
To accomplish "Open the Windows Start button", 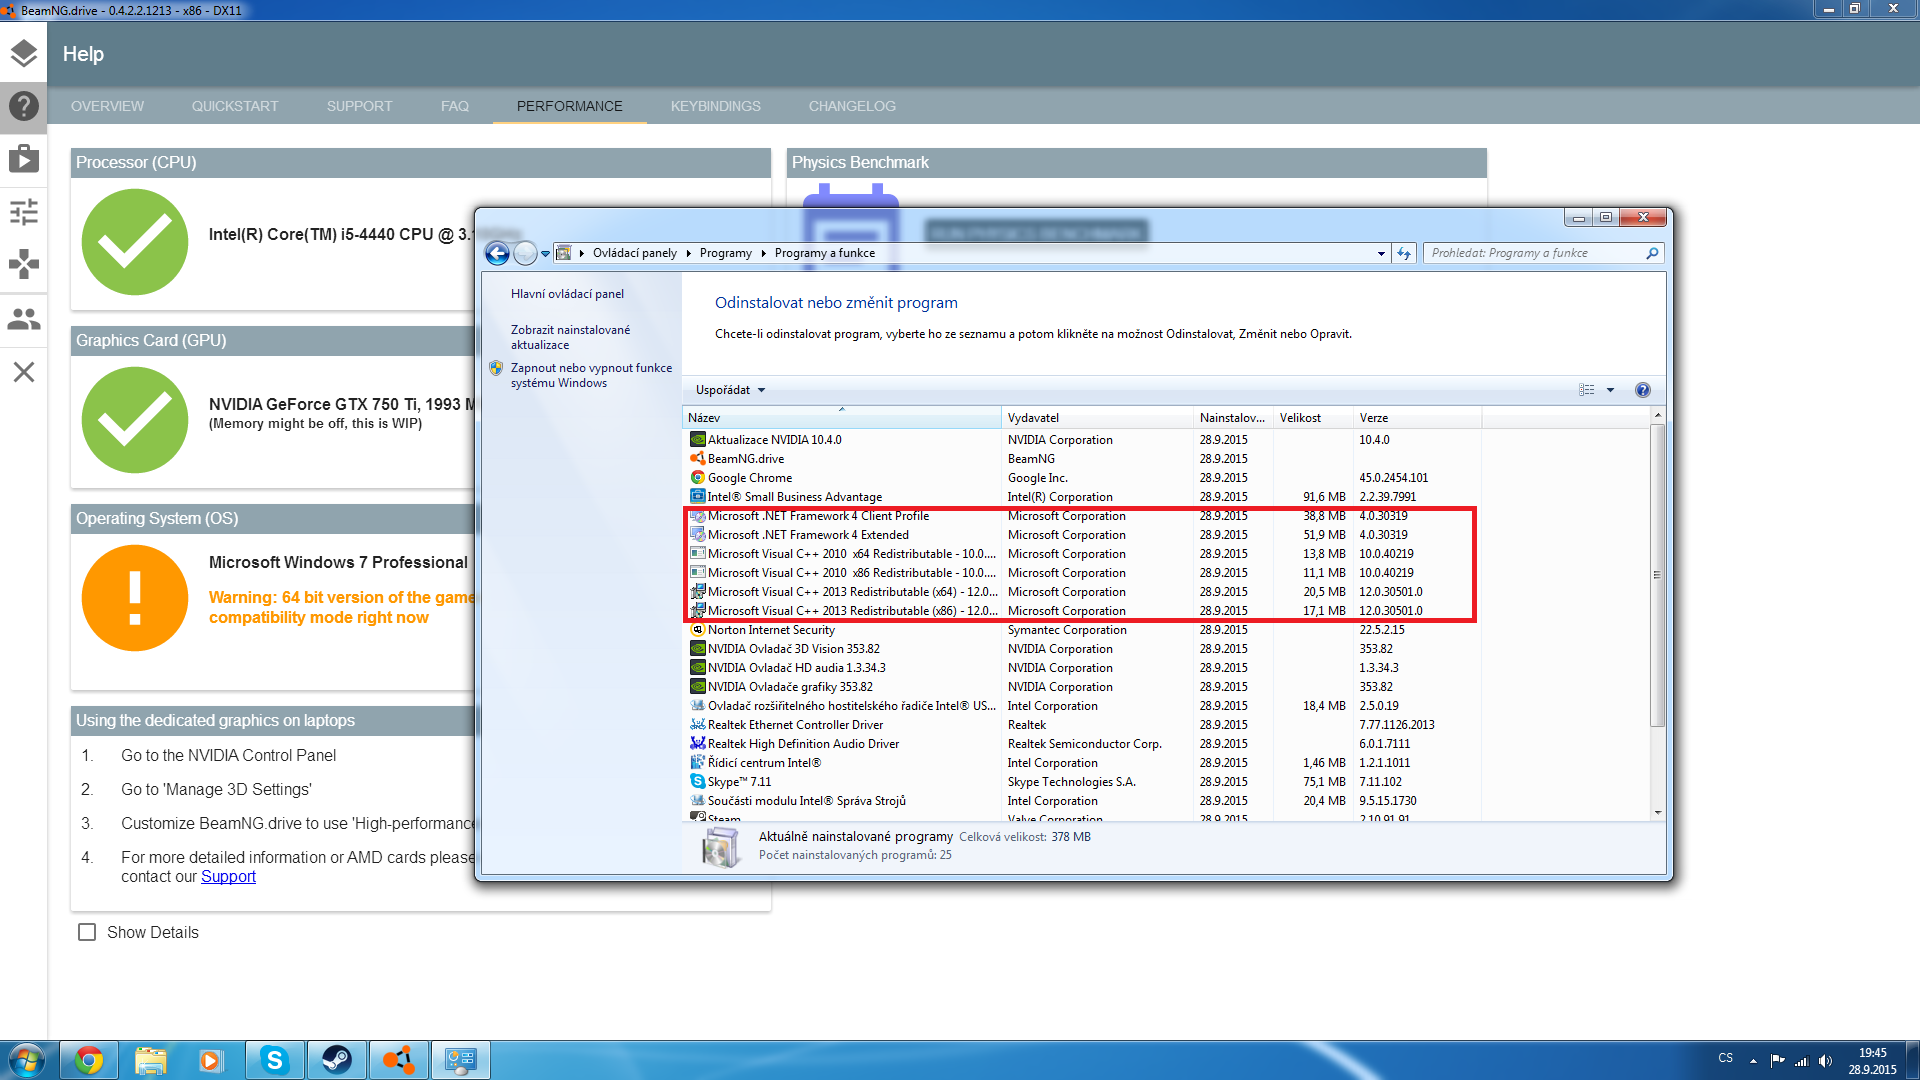I will 26,1060.
